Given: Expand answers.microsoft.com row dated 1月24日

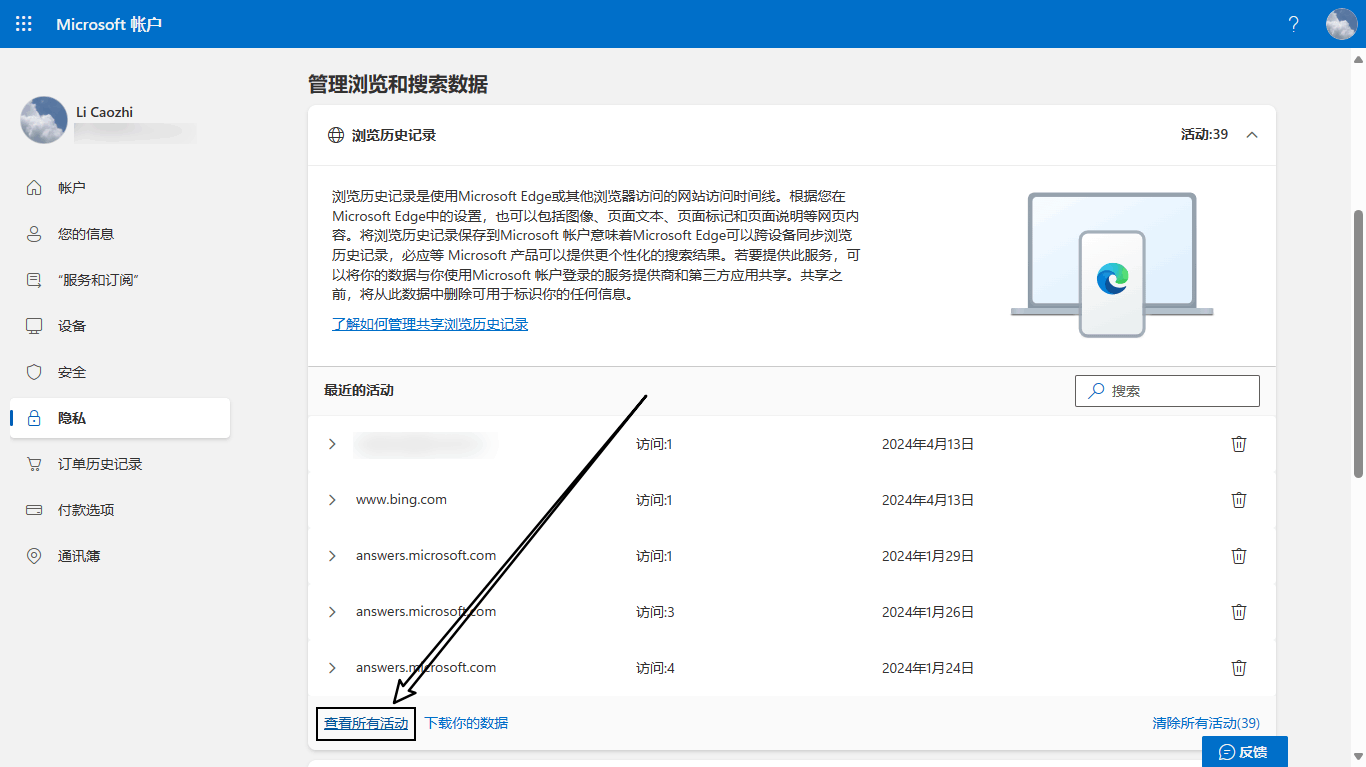Looking at the screenshot, I should (333, 668).
